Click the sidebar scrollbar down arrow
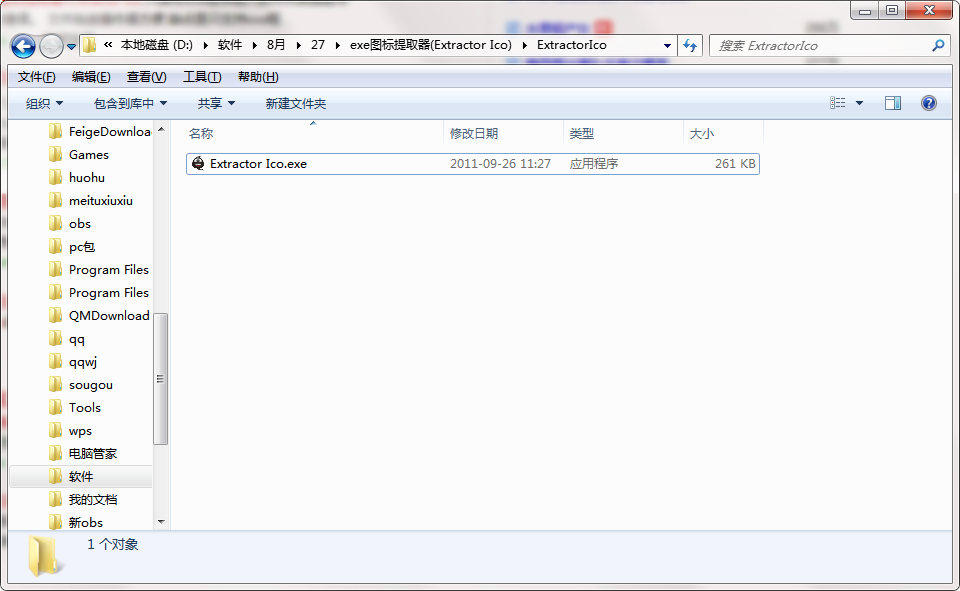The image size is (960, 591). tap(161, 522)
